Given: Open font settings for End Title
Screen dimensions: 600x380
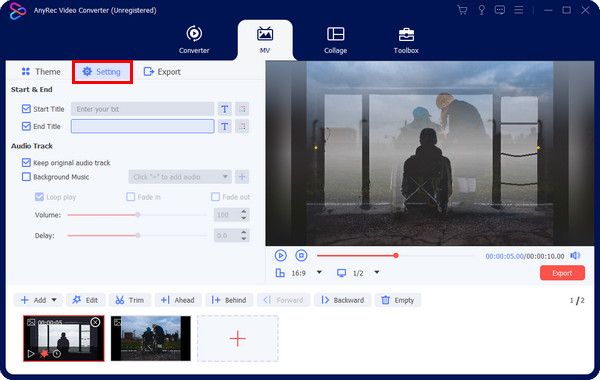Looking at the screenshot, I should [x=225, y=126].
